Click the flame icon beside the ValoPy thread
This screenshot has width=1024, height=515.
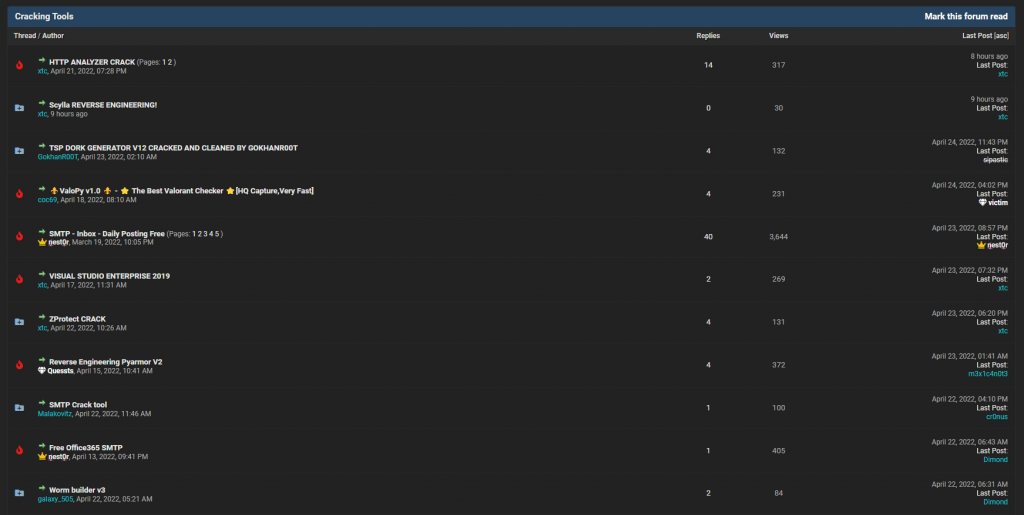pos(19,193)
